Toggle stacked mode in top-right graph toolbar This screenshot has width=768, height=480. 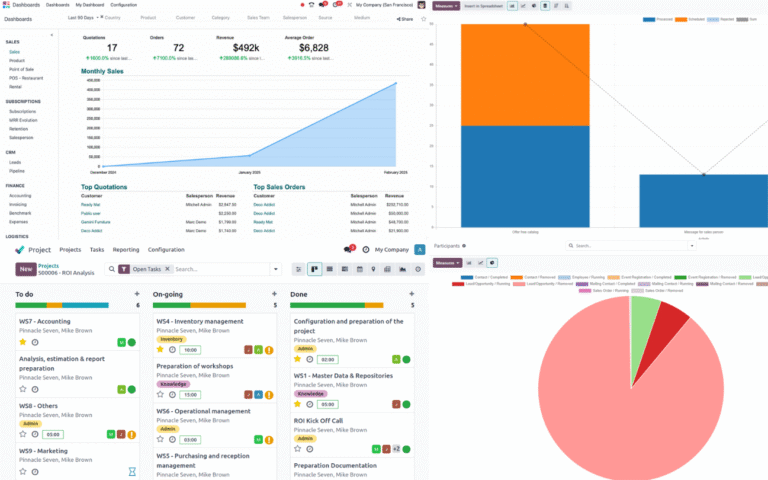[x=545, y=6]
